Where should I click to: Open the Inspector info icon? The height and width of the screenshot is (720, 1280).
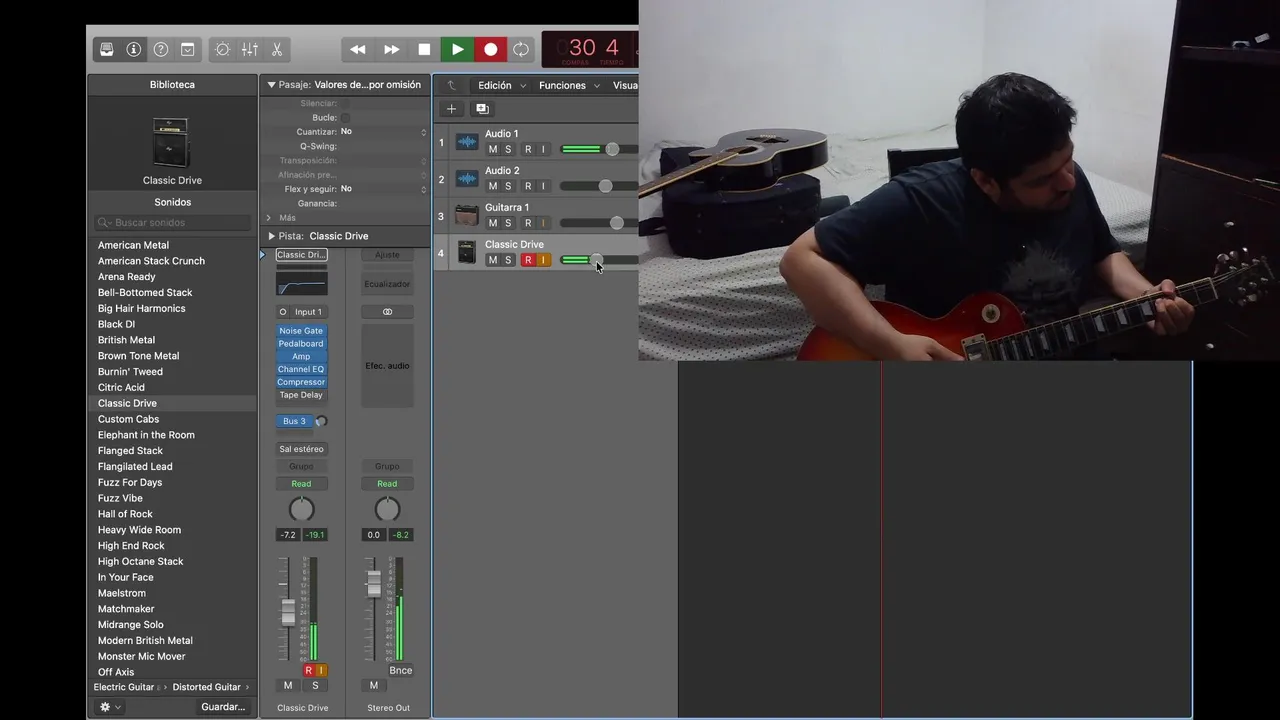[133, 49]
